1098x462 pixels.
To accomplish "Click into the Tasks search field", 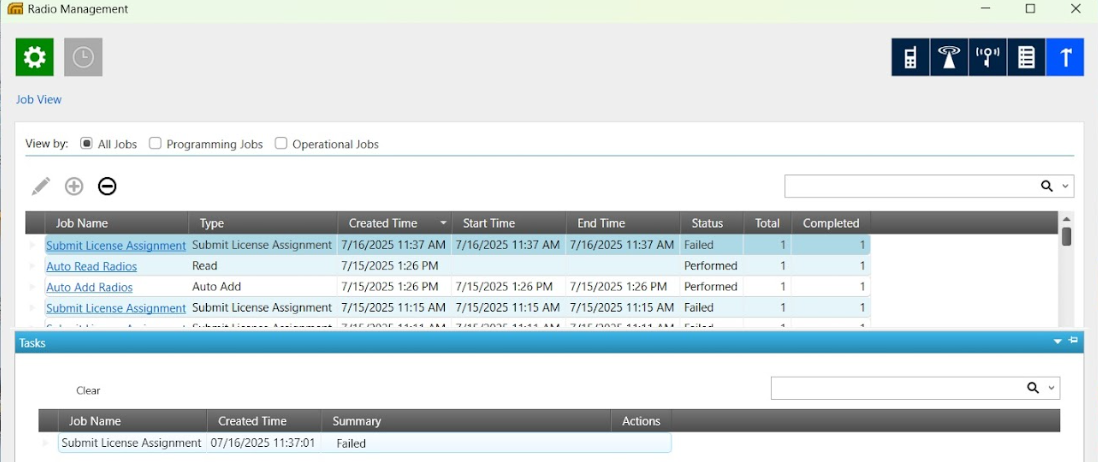I will 897,388.
